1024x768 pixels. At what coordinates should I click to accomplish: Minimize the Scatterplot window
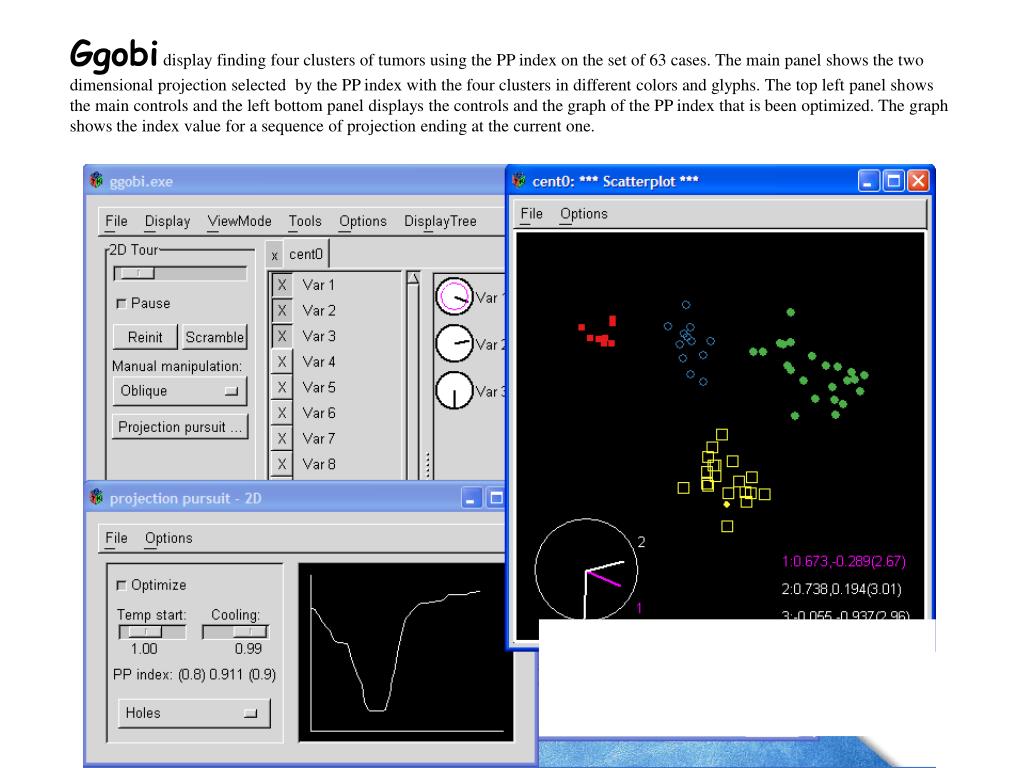pos(869,181)
